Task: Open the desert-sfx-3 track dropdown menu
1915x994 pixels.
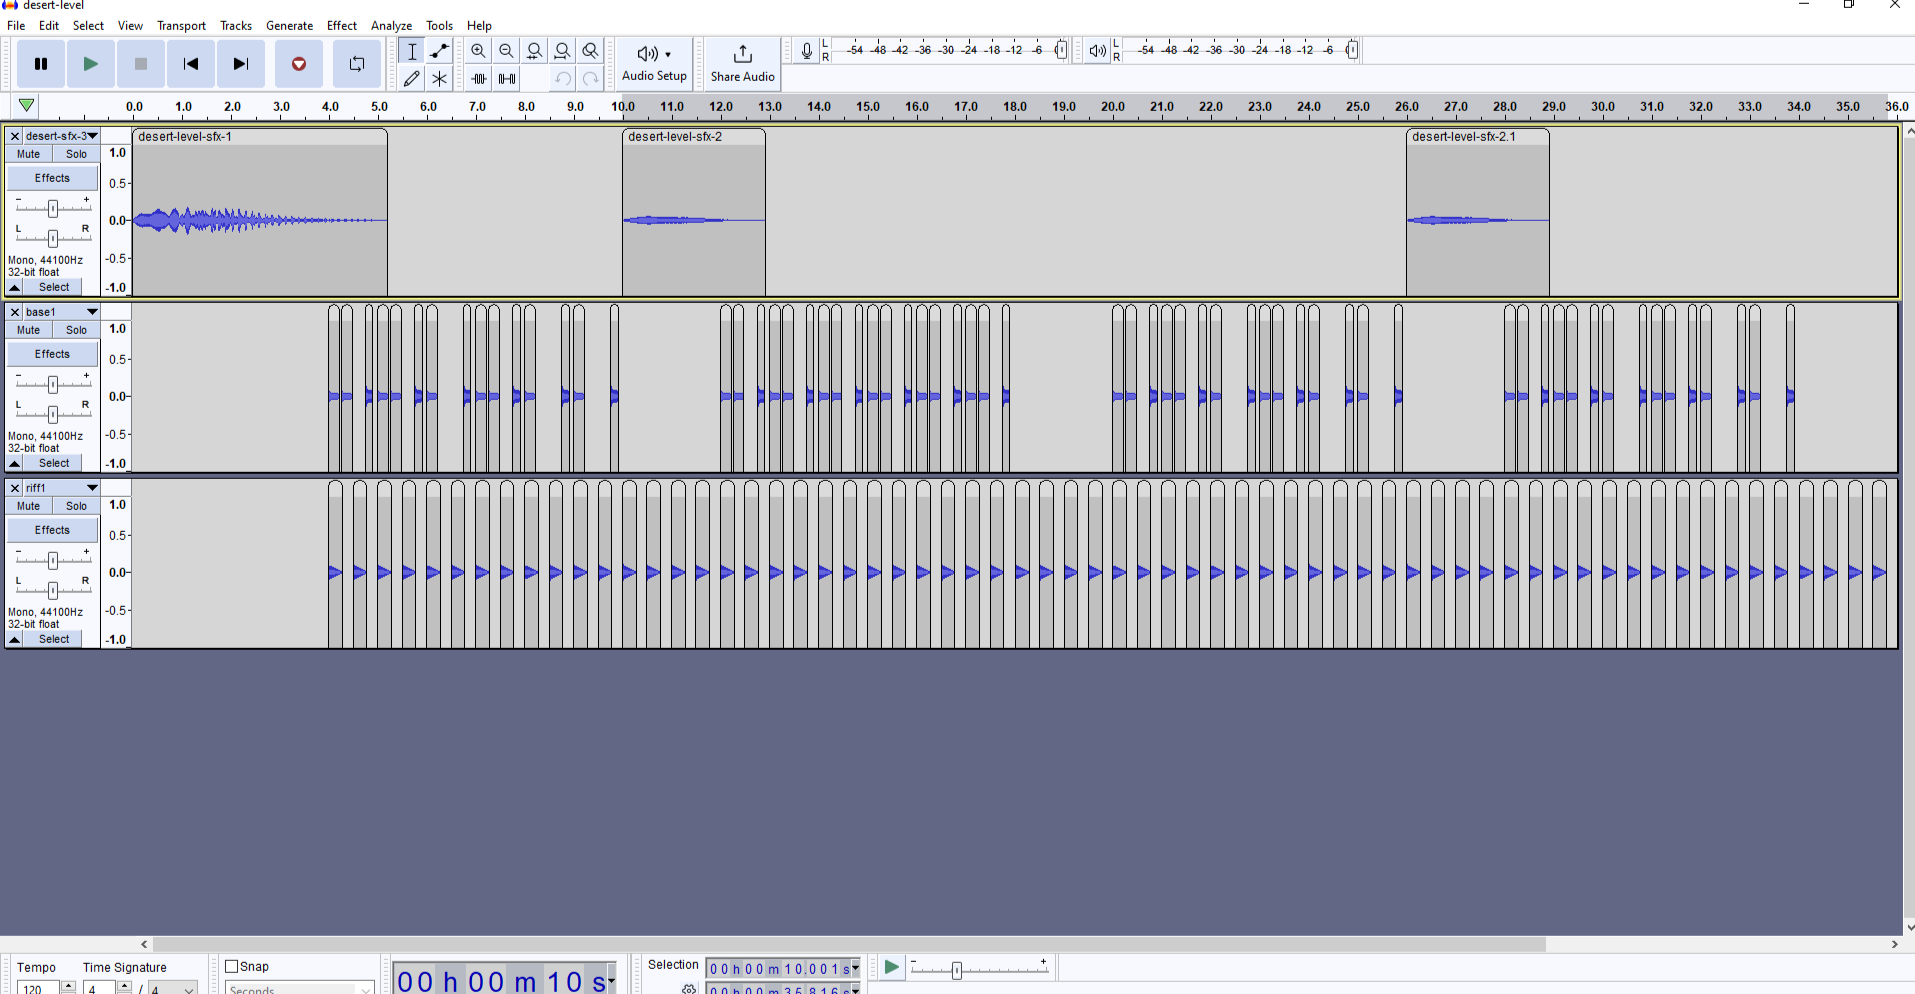Action: (x=92, y=136)
